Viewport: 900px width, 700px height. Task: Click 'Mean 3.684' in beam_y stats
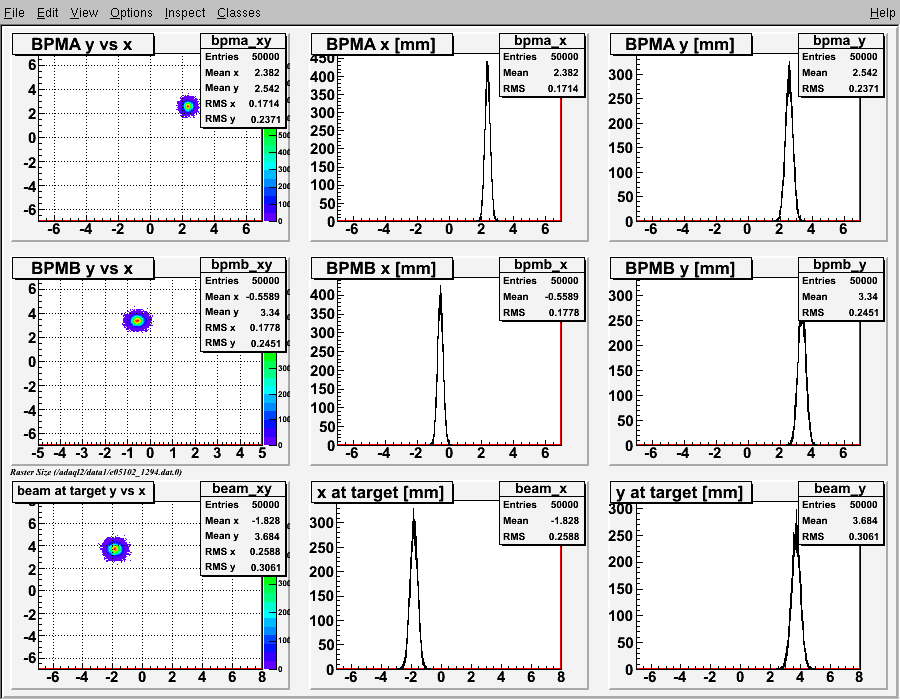click(840, 520)
